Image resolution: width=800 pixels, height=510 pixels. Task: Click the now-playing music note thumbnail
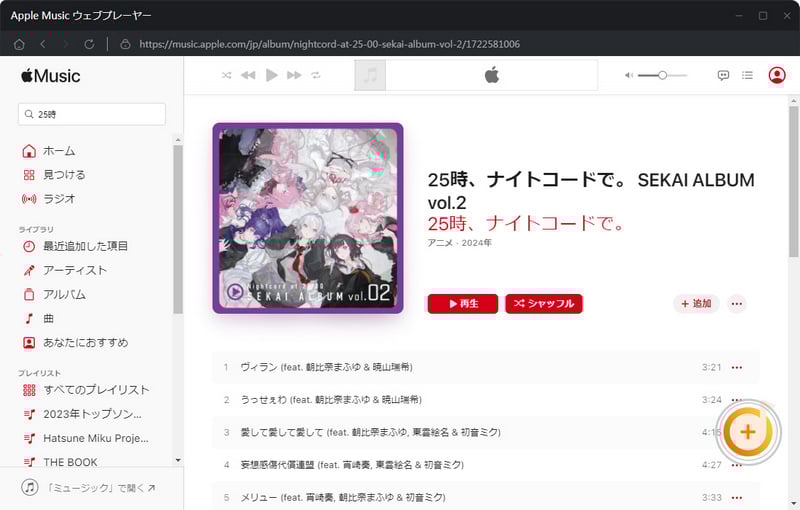pos(370,75)
